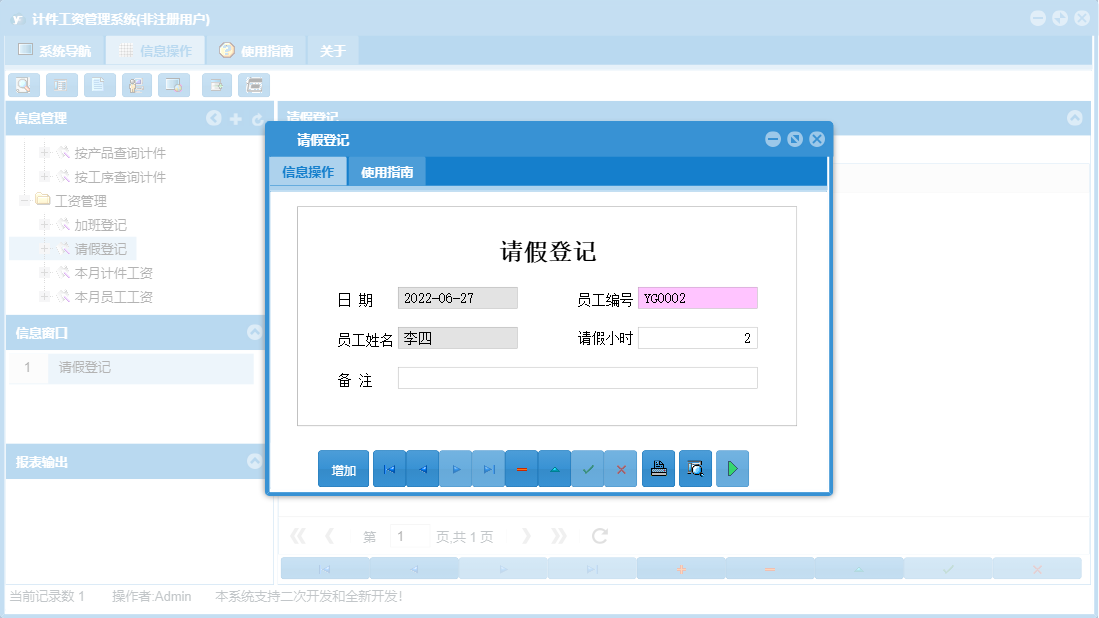Viewport: 1099px width, 618px height.
Task: Open print preview in the 请假登记 dialog
Action: click(695, 468)
